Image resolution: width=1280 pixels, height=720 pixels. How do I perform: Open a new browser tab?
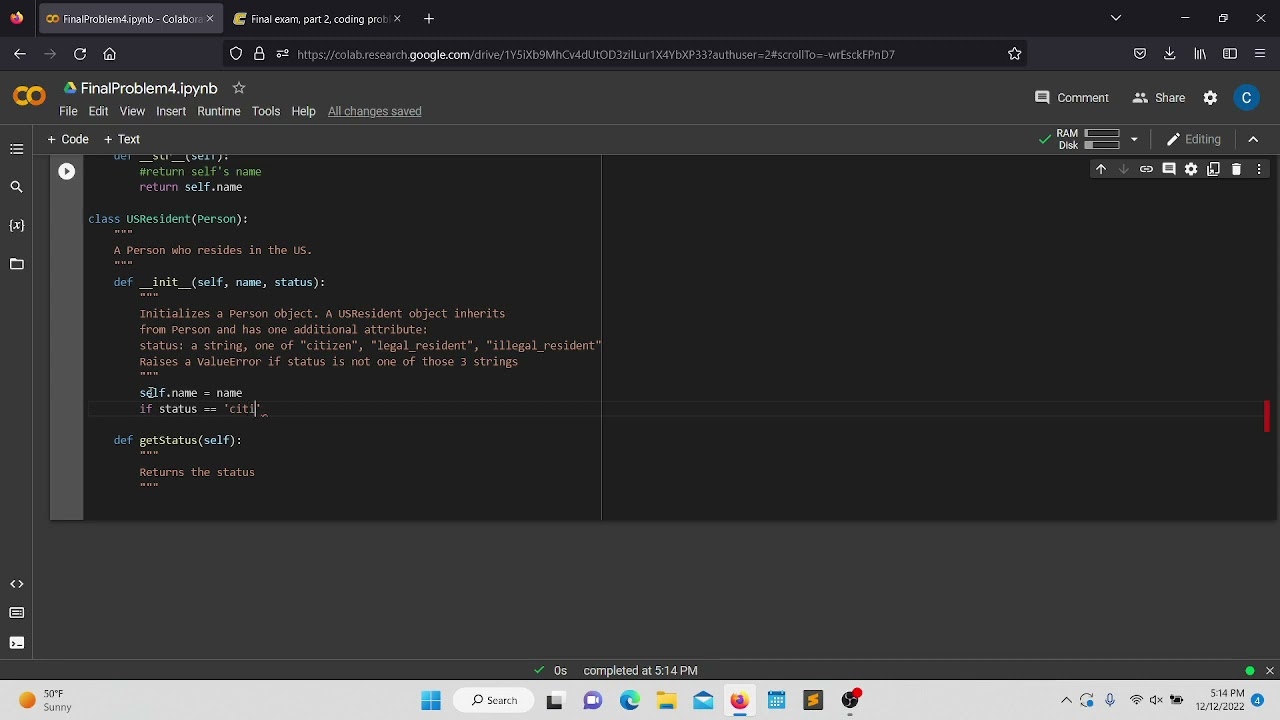point(428,19)
